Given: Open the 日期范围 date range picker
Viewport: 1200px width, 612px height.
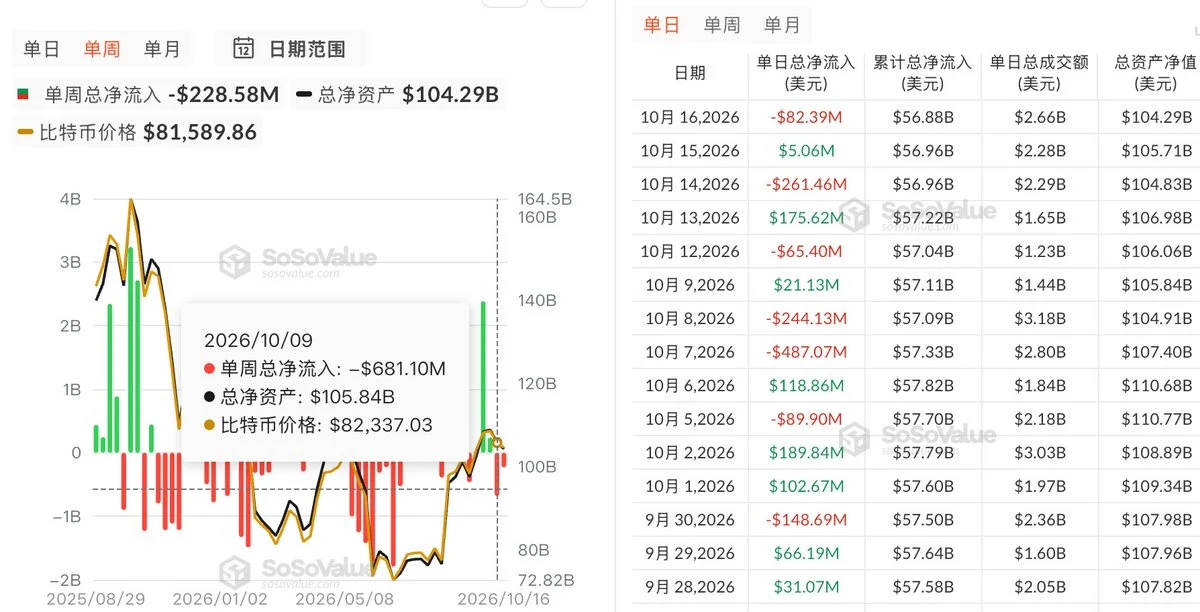Looking at the screenshot, I should click(x=289, y=48).
